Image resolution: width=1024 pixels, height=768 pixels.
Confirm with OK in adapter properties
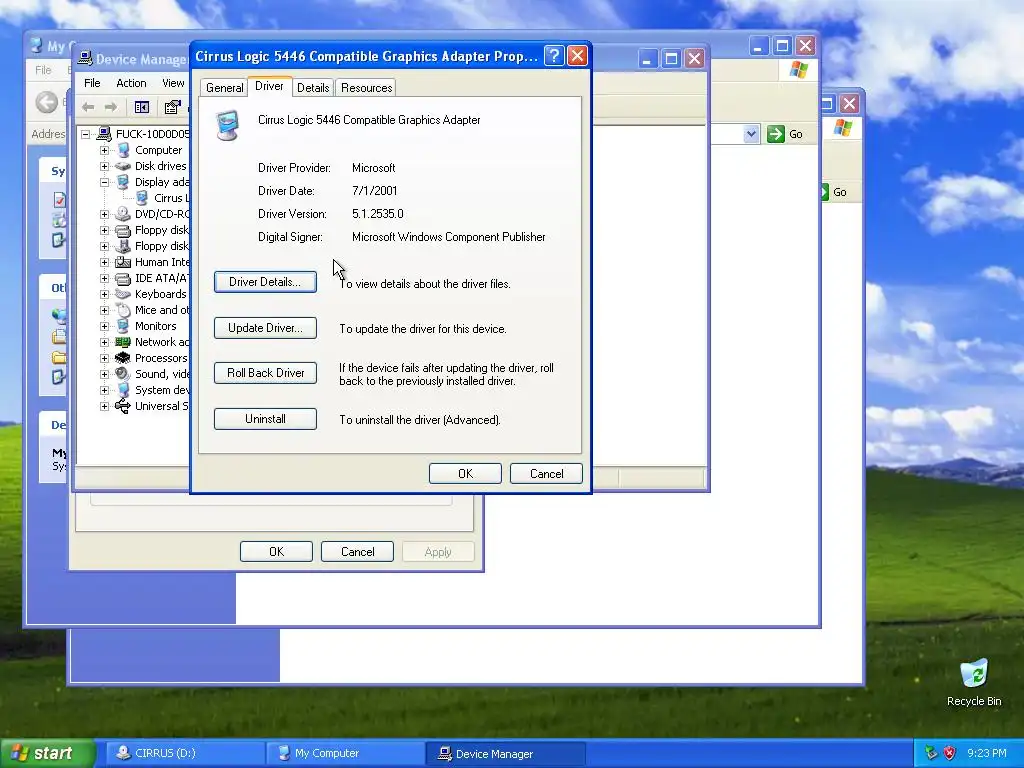point(465,473)
